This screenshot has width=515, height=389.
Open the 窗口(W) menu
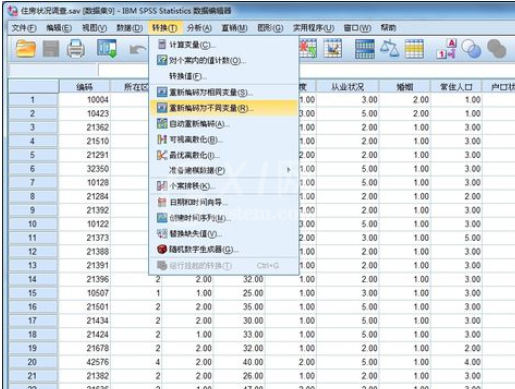coord(357,28)
